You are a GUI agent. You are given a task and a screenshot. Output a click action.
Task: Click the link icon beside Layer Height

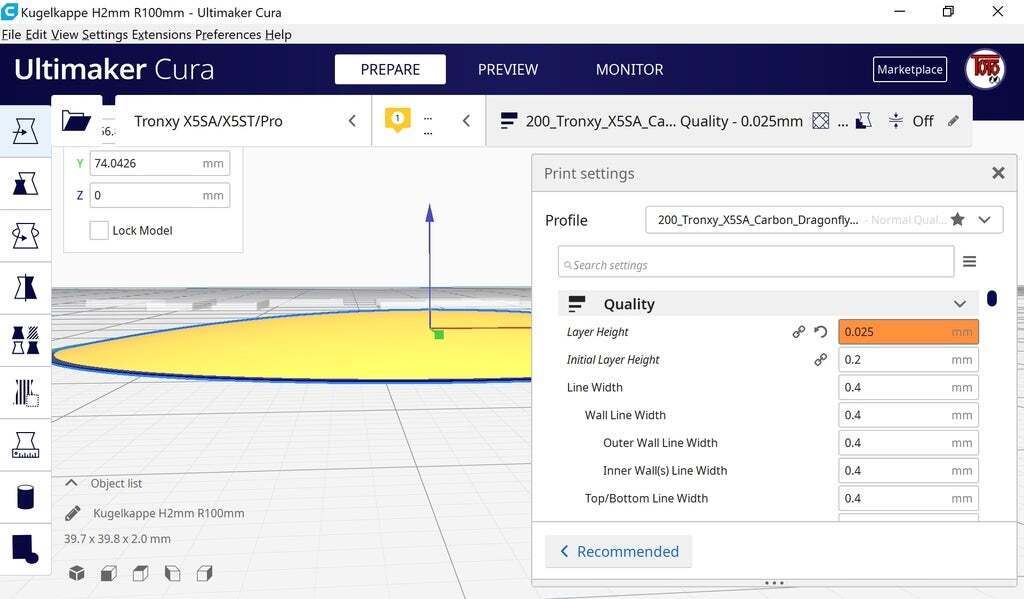799,332
